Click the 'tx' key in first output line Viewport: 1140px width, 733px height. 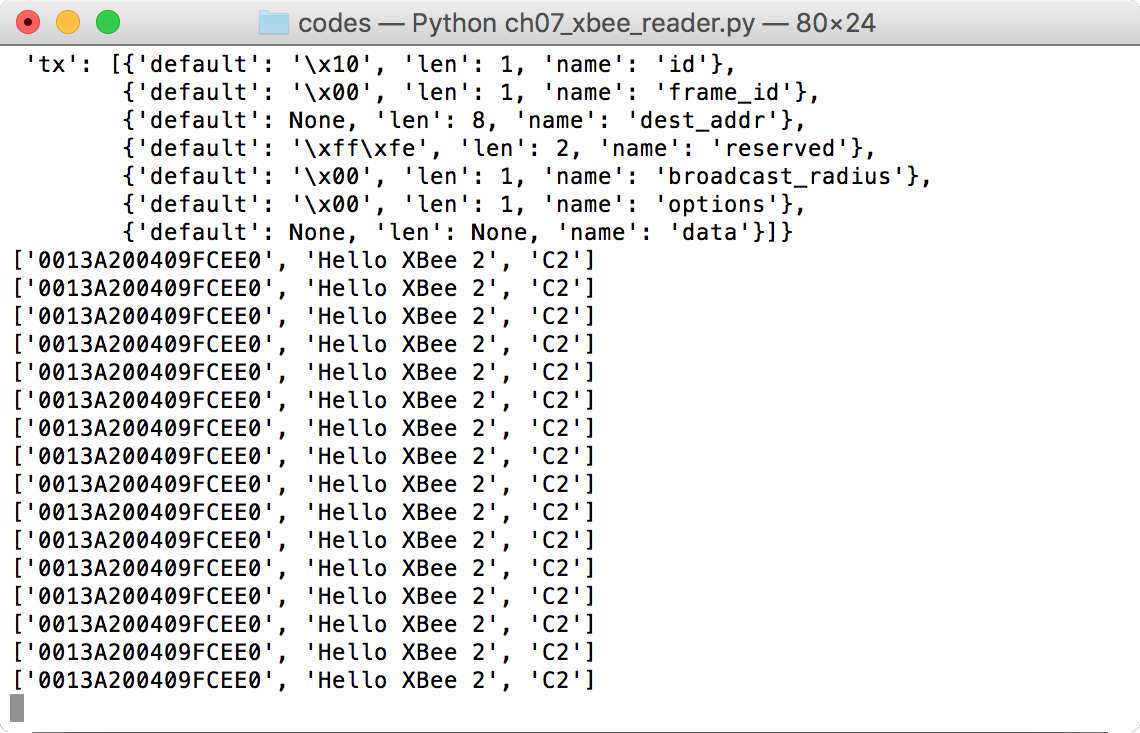click(x=52, y=65)
